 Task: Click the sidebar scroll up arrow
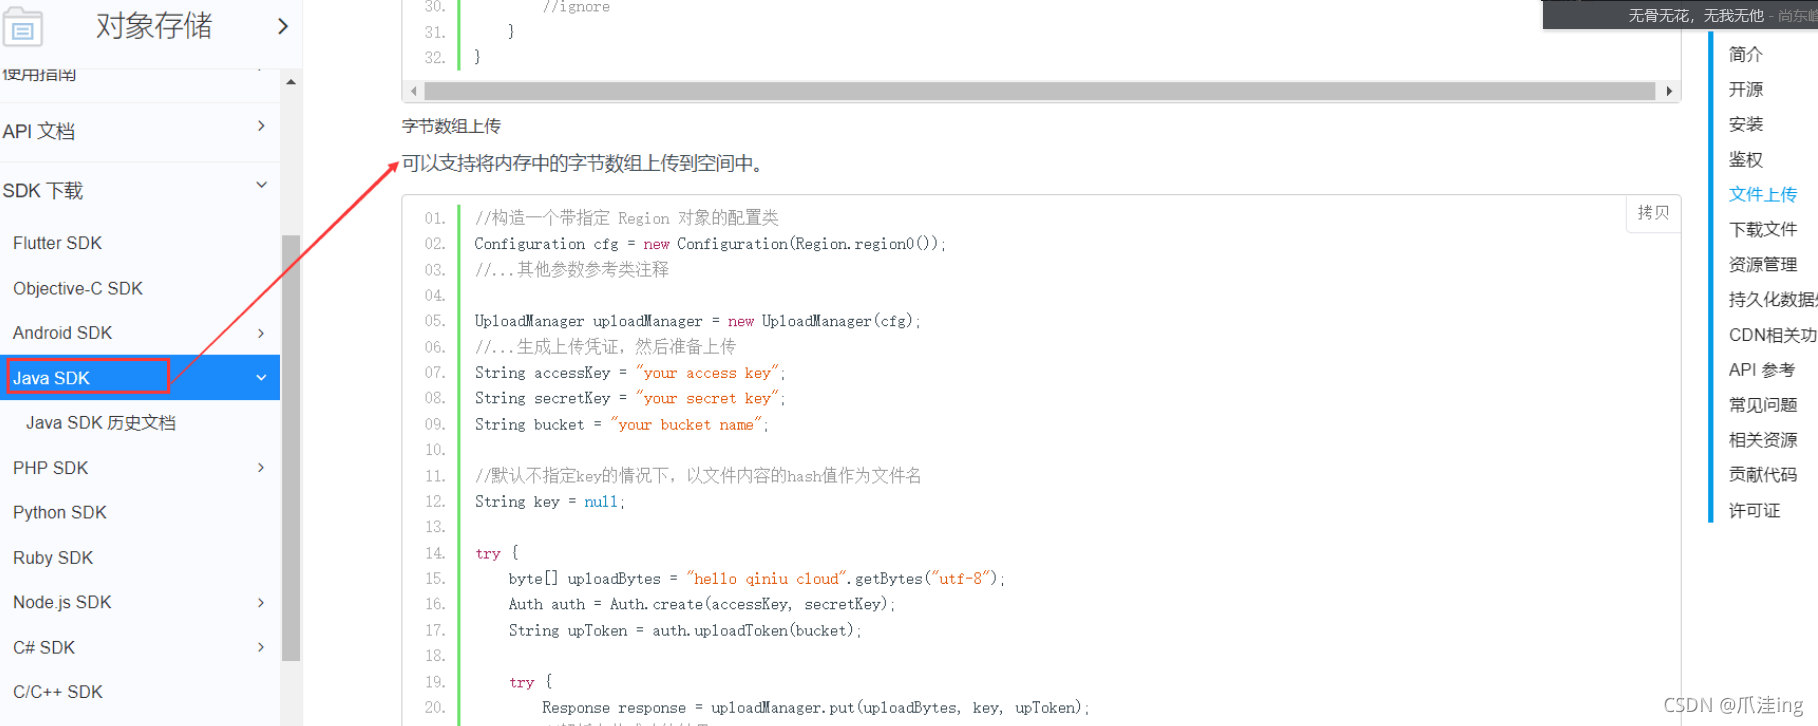291,82
